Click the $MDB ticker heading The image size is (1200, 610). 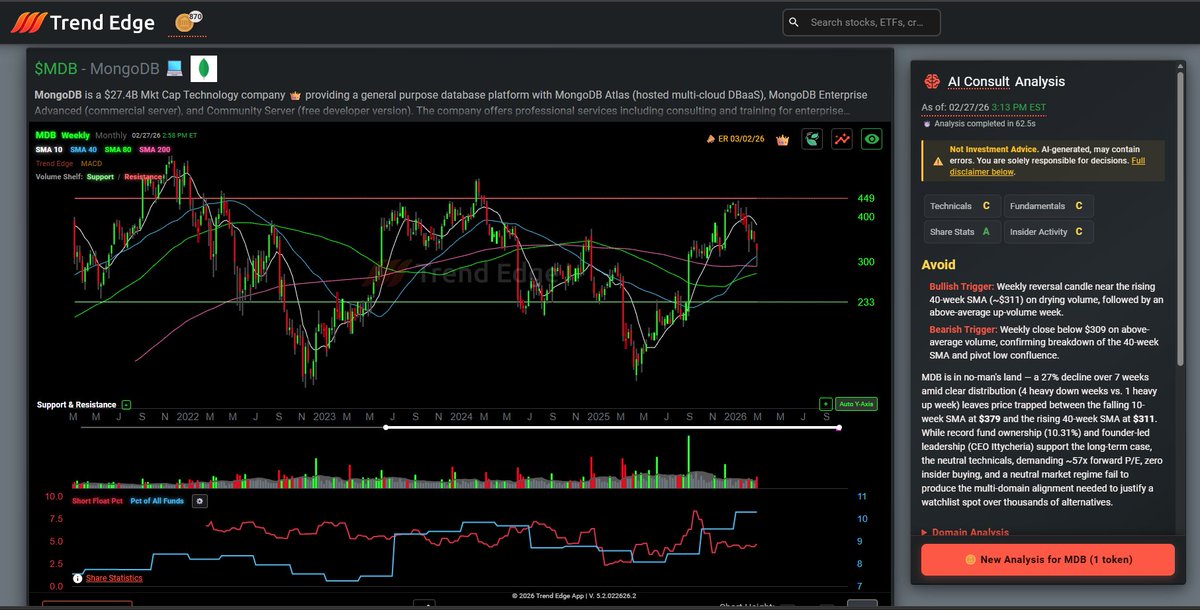click(56, 69)
